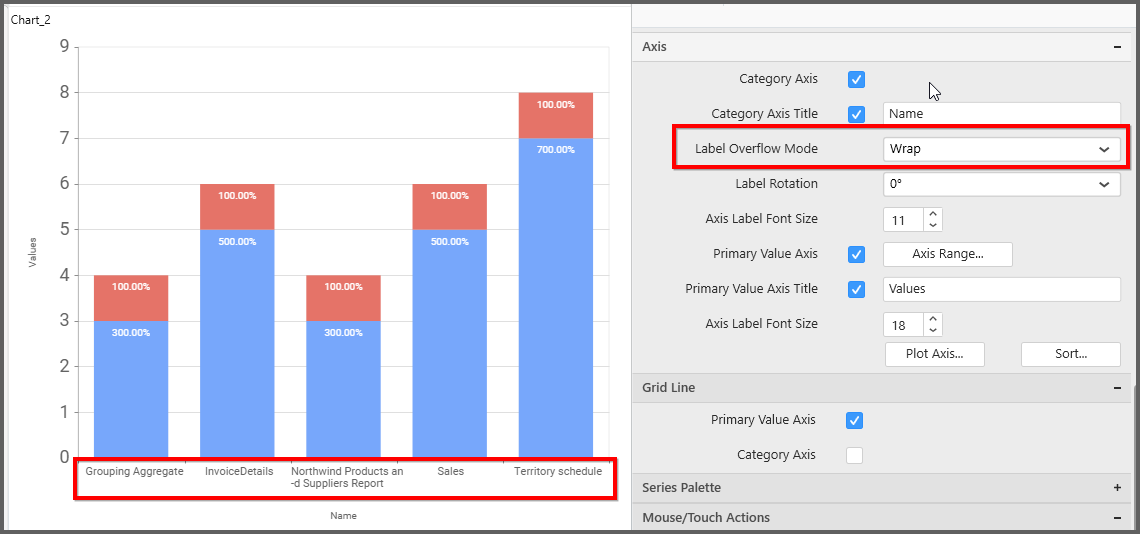Open the Sort dialog button
The image size is (1140, 534).
(1070, 354)
